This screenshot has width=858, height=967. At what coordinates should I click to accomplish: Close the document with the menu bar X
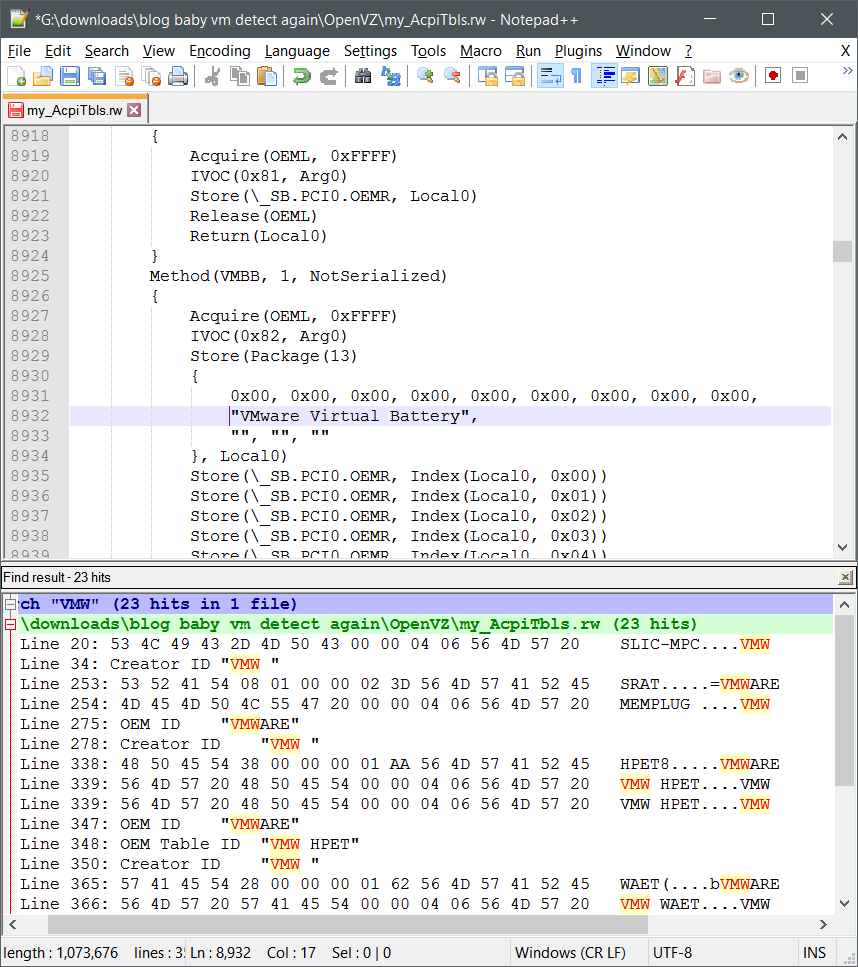pyautogui.click(x=846, y=51)
